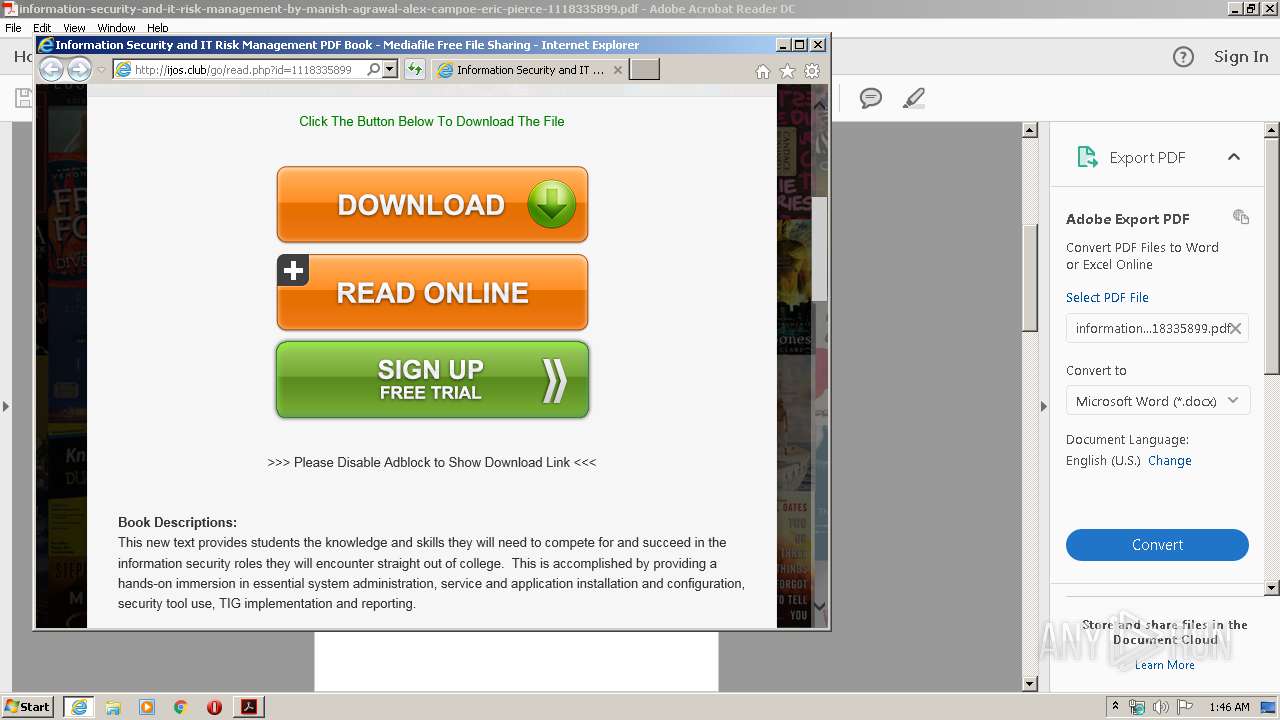
Task: Open the File Explorer folder taskbar icon
Action: pos(113,707)
